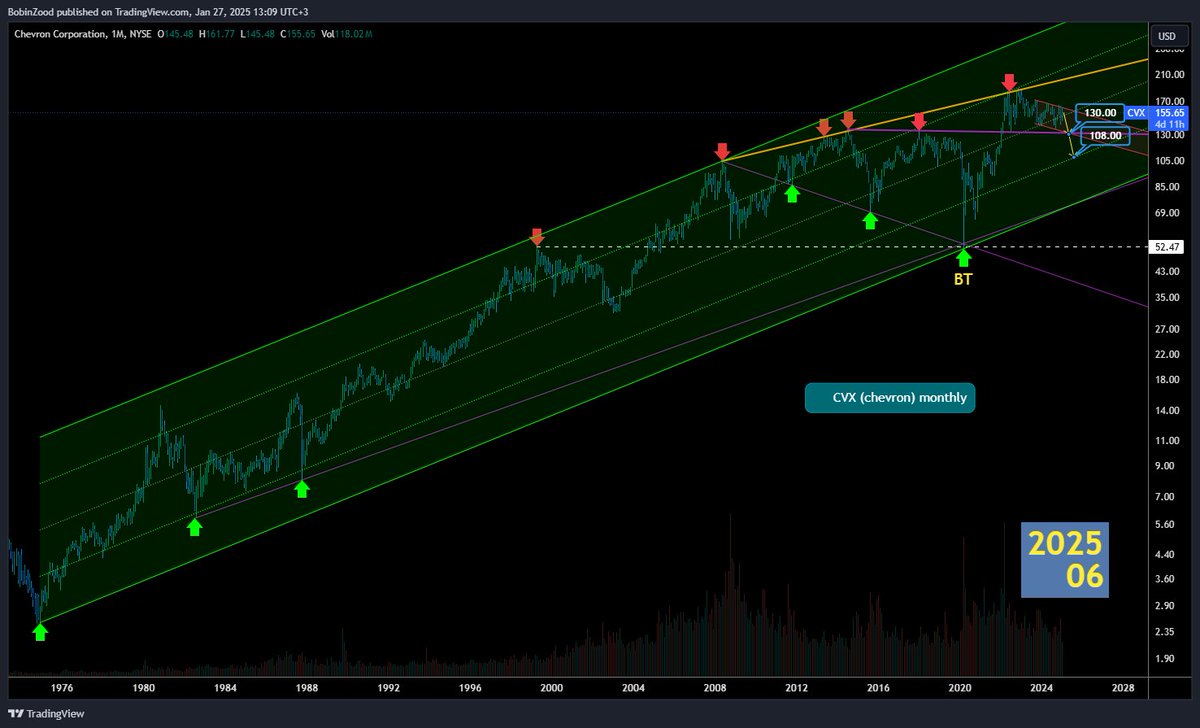The width and height of the screenshot is (1200, 728).
Task: Click the C155.65 close price value
Action: (296, 36)
